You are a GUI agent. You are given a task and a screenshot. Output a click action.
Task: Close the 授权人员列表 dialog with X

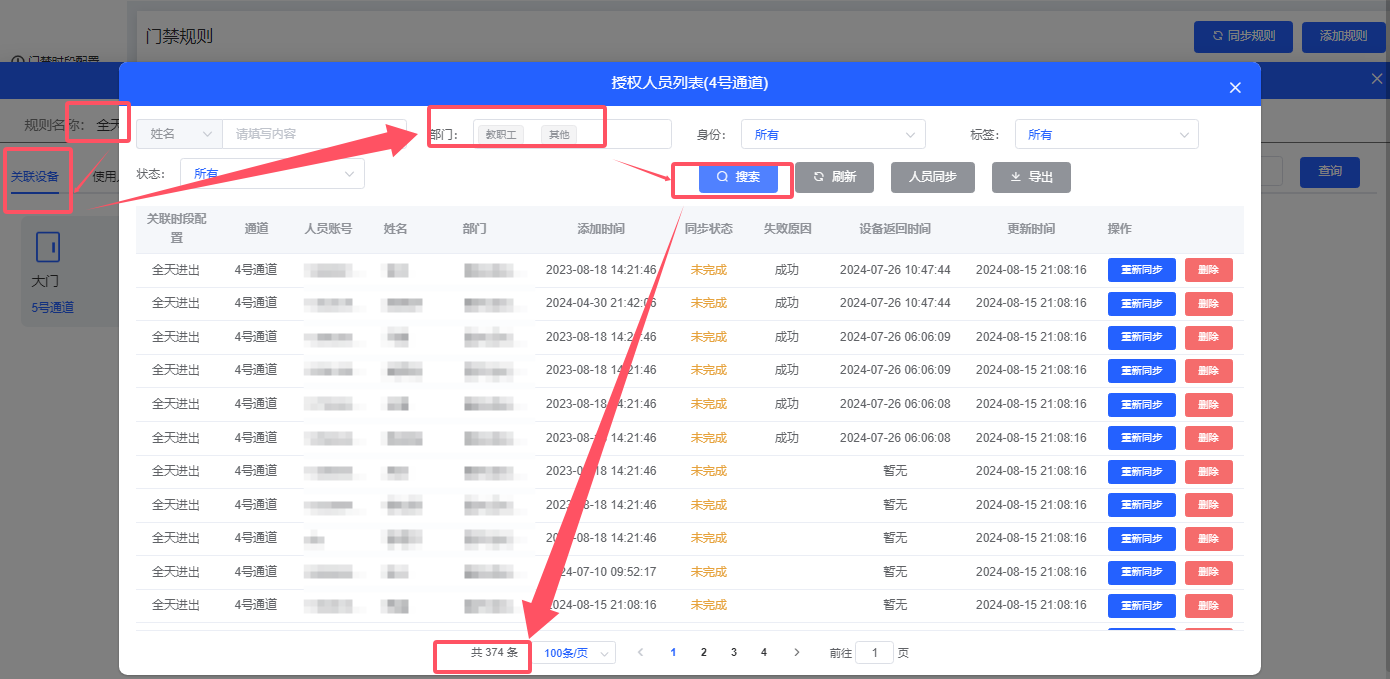[1235, 88]
